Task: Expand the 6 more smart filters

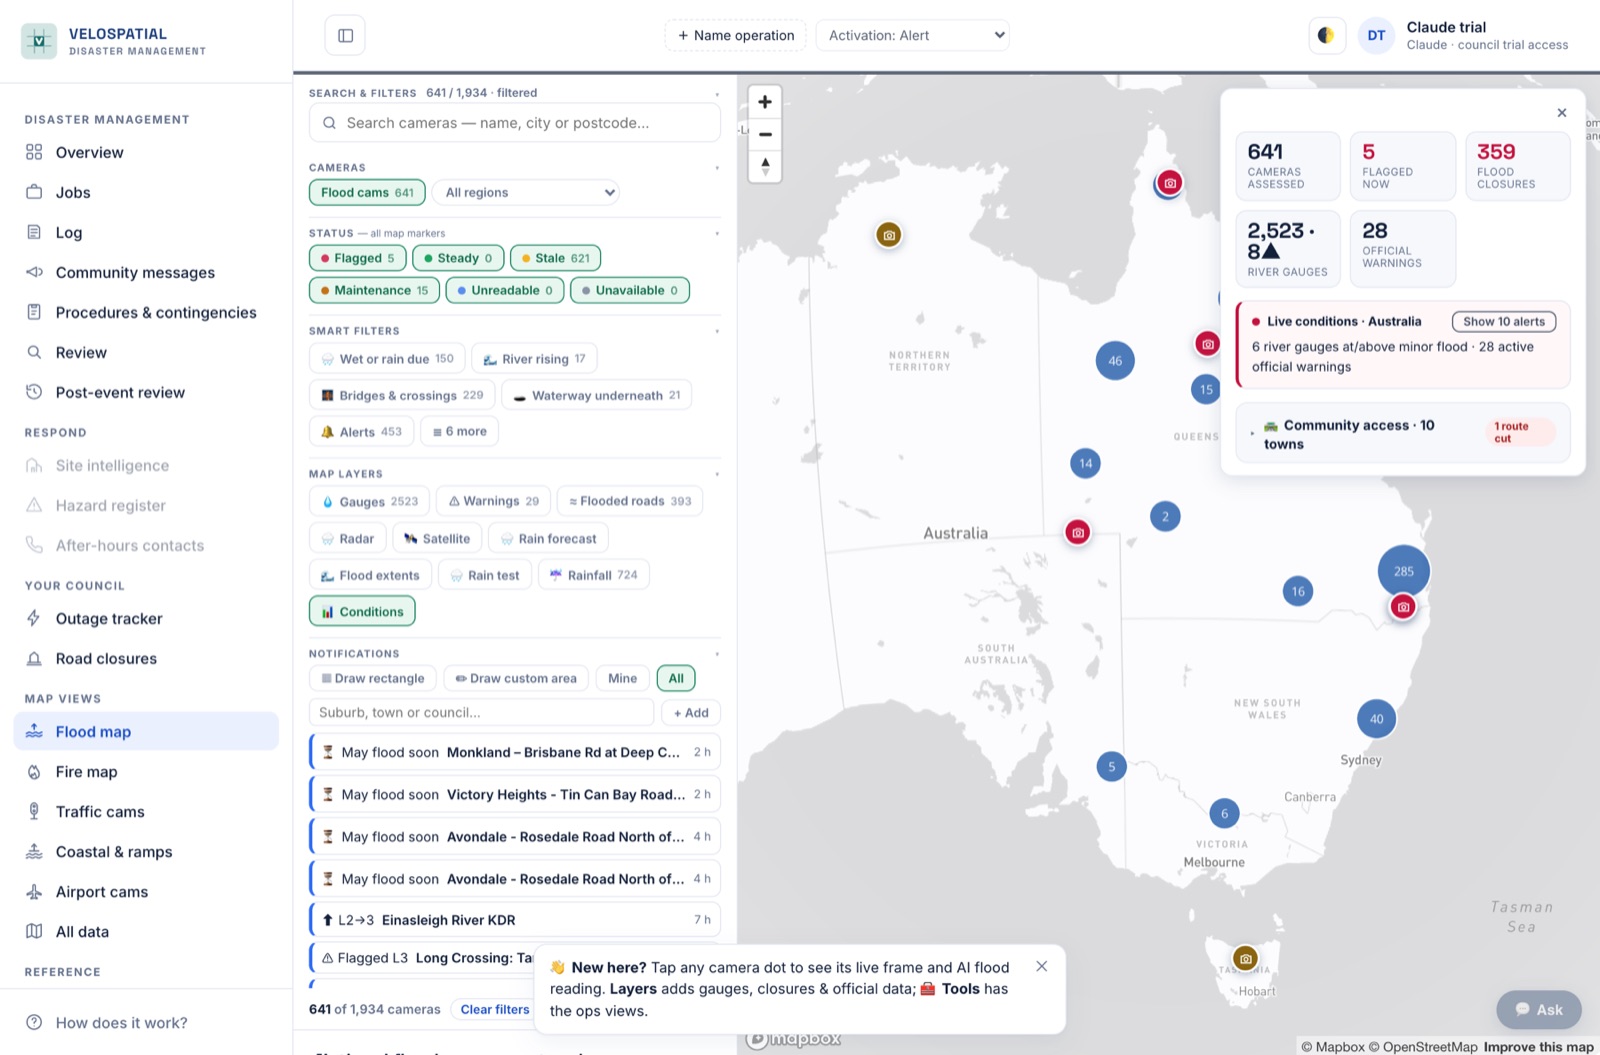Action: click(460, 431)
